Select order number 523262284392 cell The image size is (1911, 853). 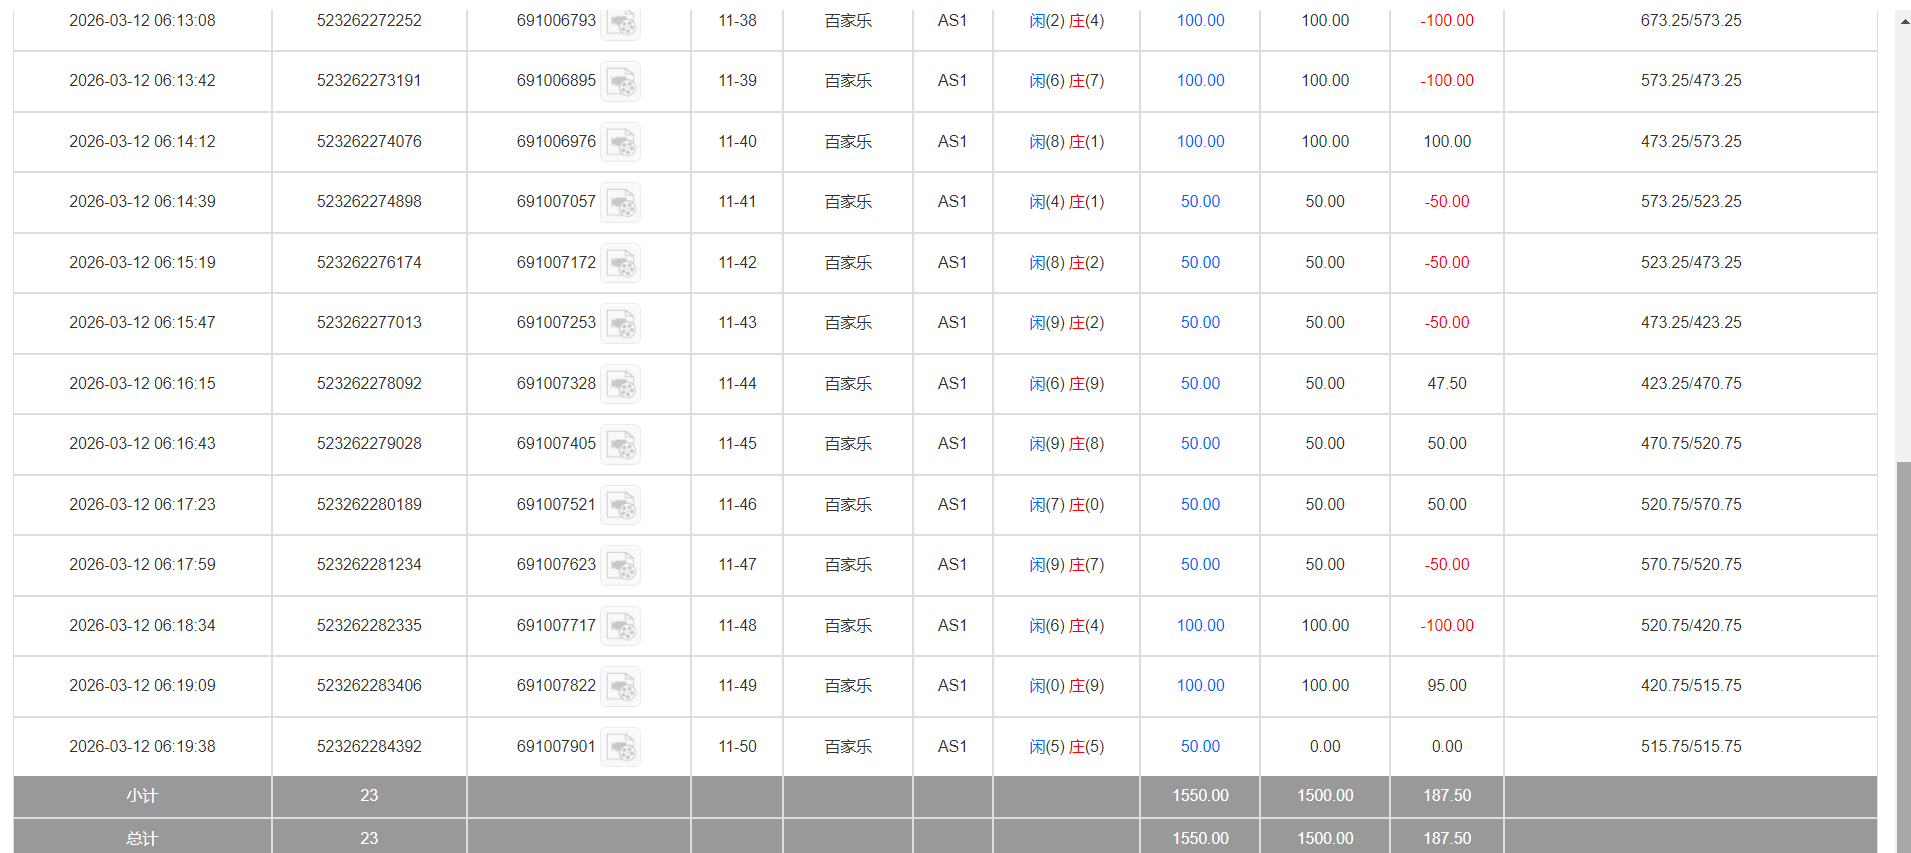[x=369, y=747]
